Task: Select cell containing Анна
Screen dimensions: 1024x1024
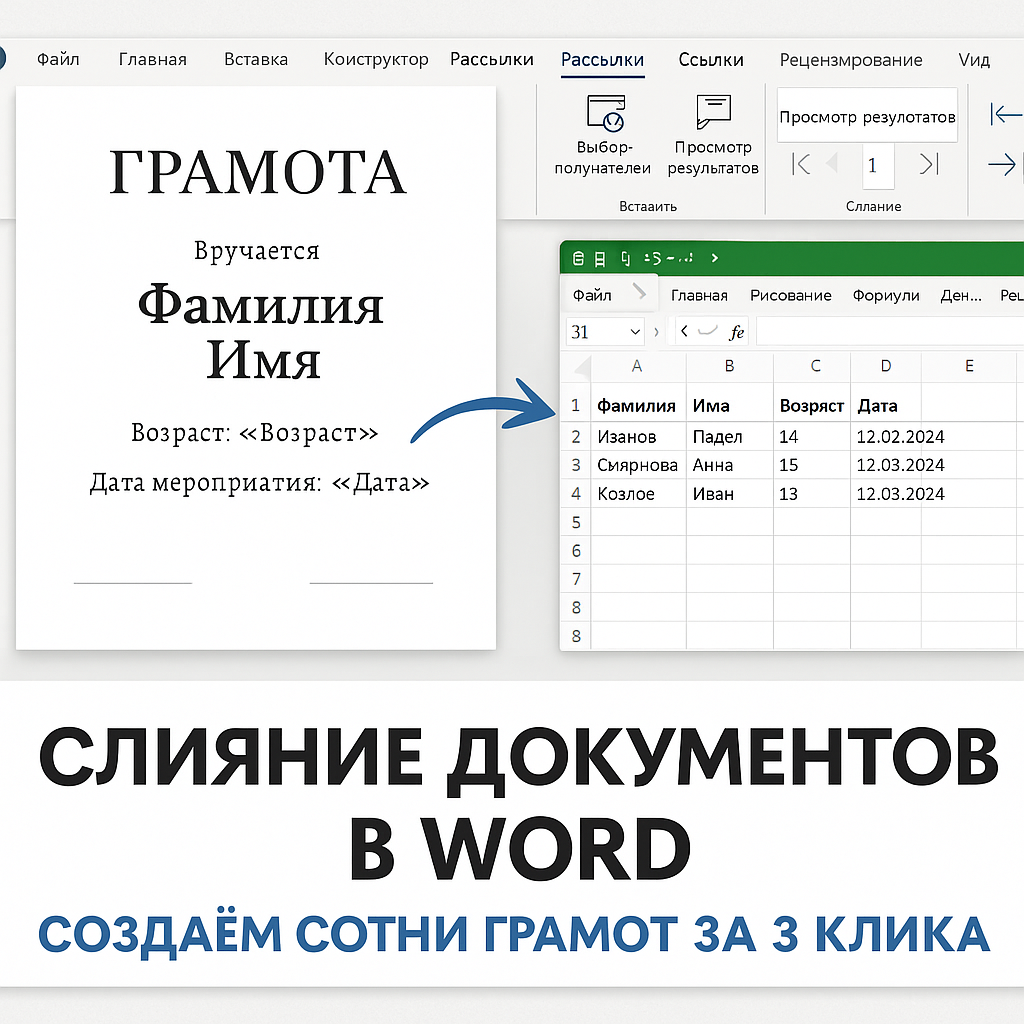Action: coord(730,465)
